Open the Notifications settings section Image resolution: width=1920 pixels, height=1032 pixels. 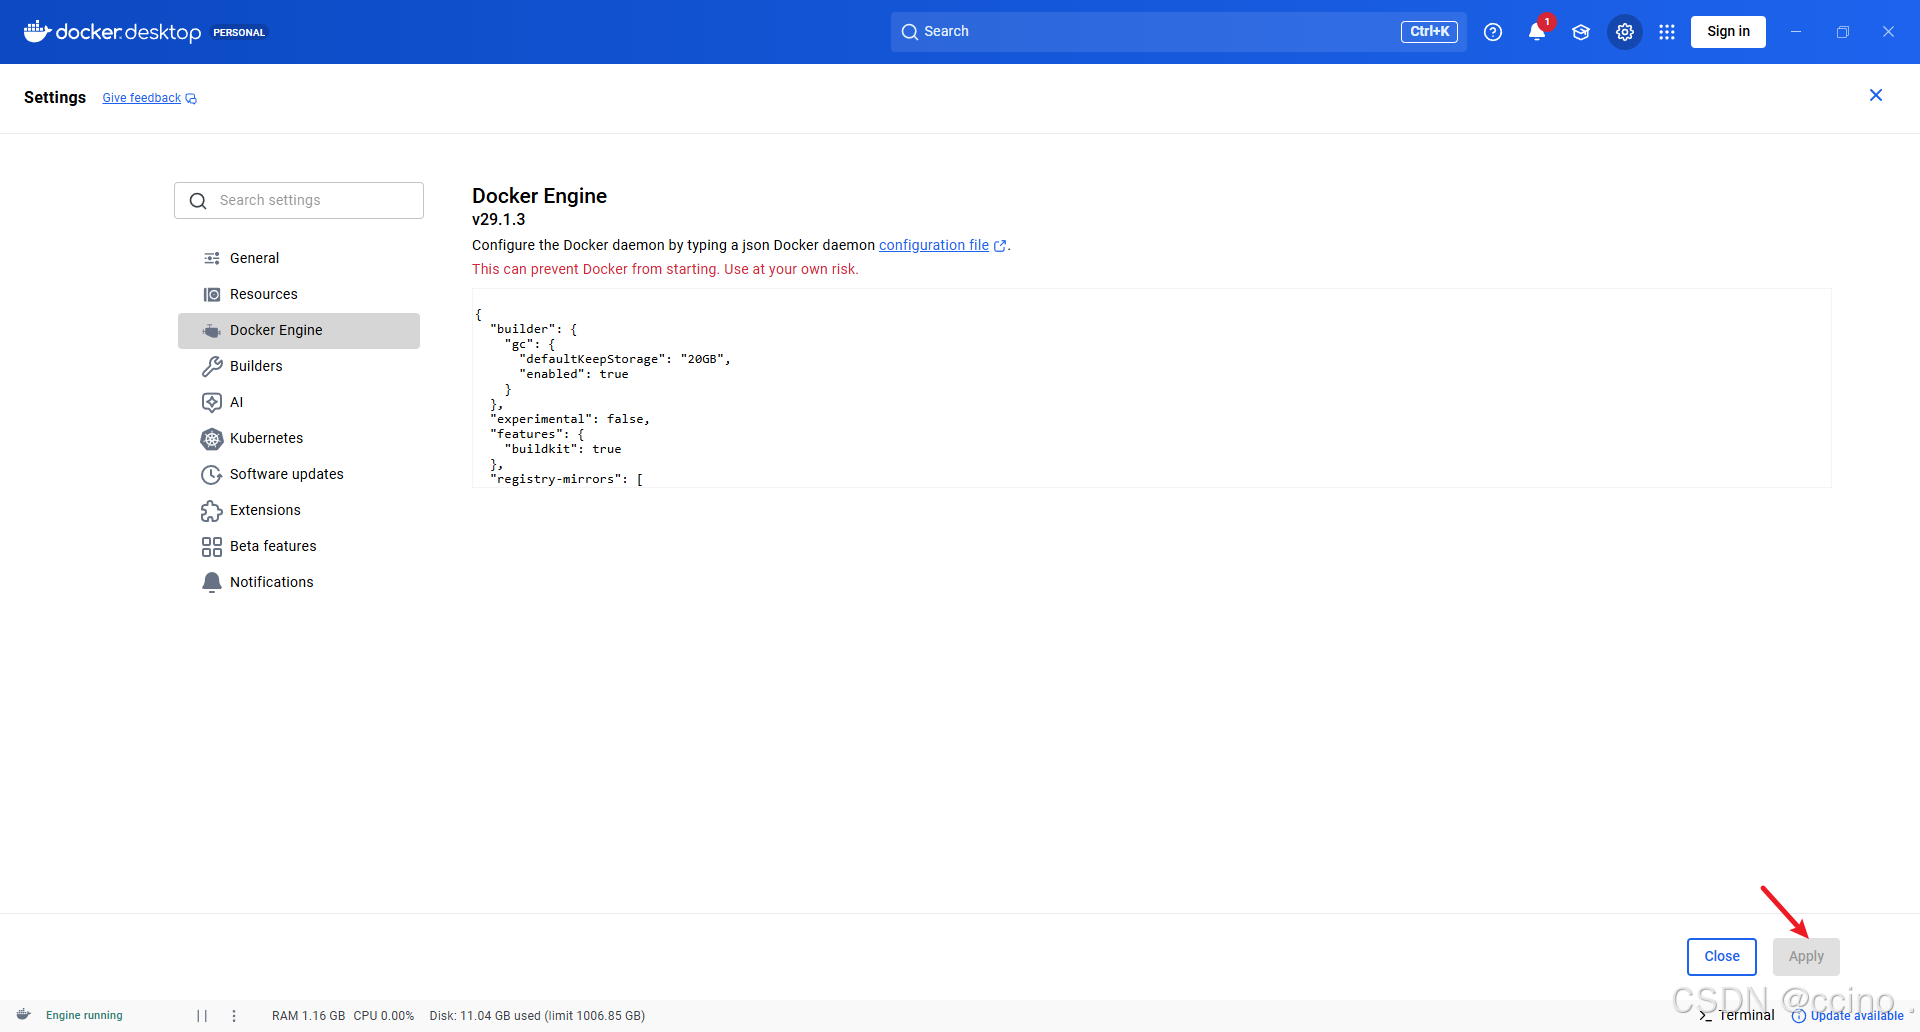[299, 582]
